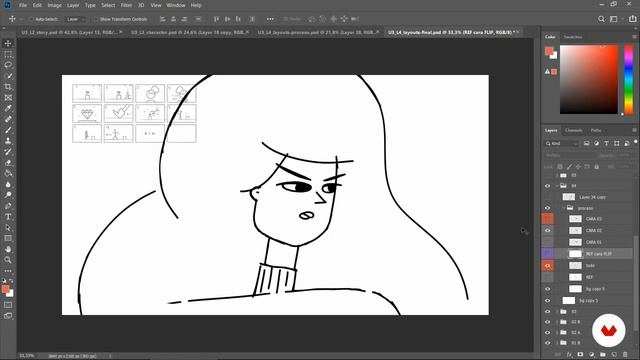Screen dimensions: 640x360
Task: Click foreground color swatch in toolbar
Action: 5,289
